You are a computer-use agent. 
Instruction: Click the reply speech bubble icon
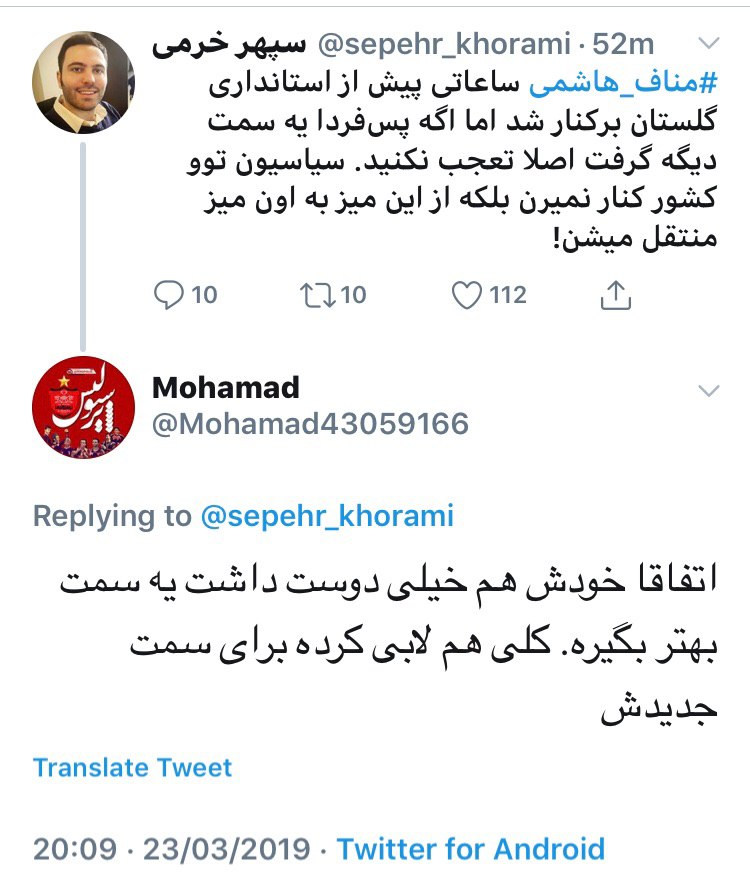170,294
